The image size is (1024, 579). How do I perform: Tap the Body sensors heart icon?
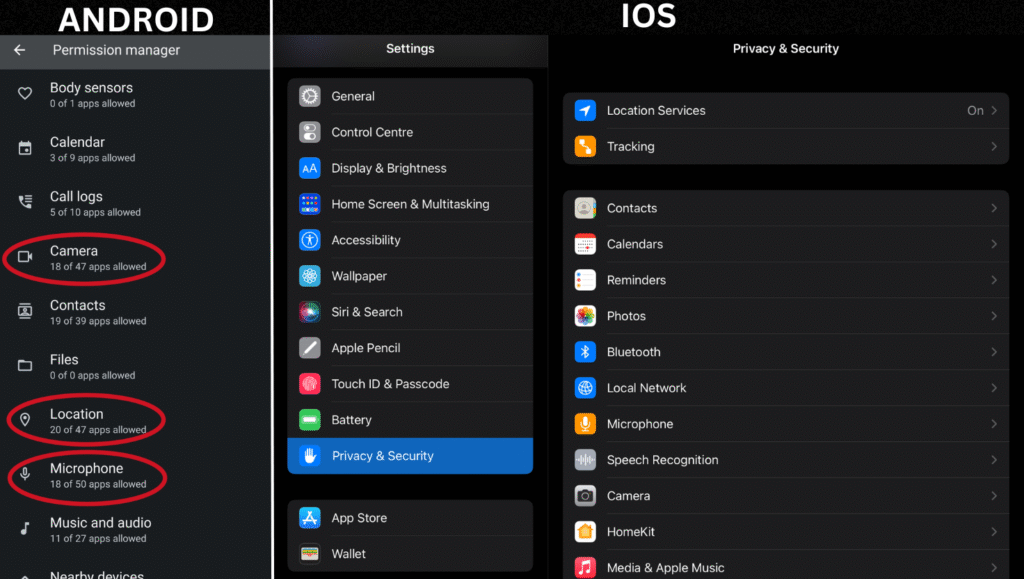[25, 93]
